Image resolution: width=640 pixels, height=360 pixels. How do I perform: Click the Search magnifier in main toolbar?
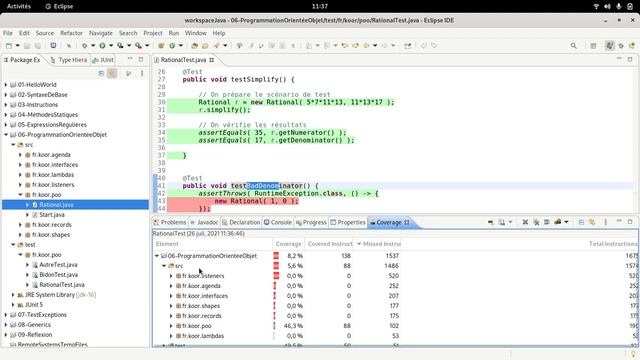pos(573,46)
